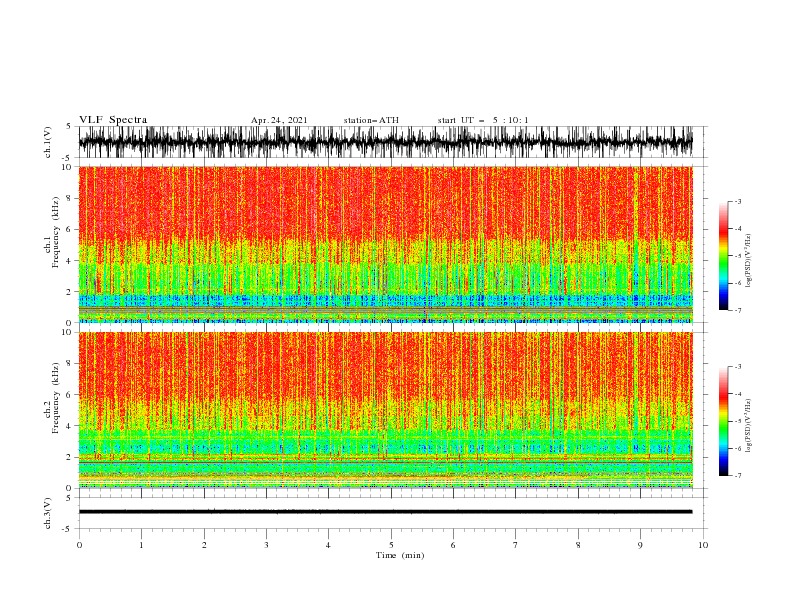
Task: Click the "6" kHz tick on ch.2 axis
Action: coord(69,394)
